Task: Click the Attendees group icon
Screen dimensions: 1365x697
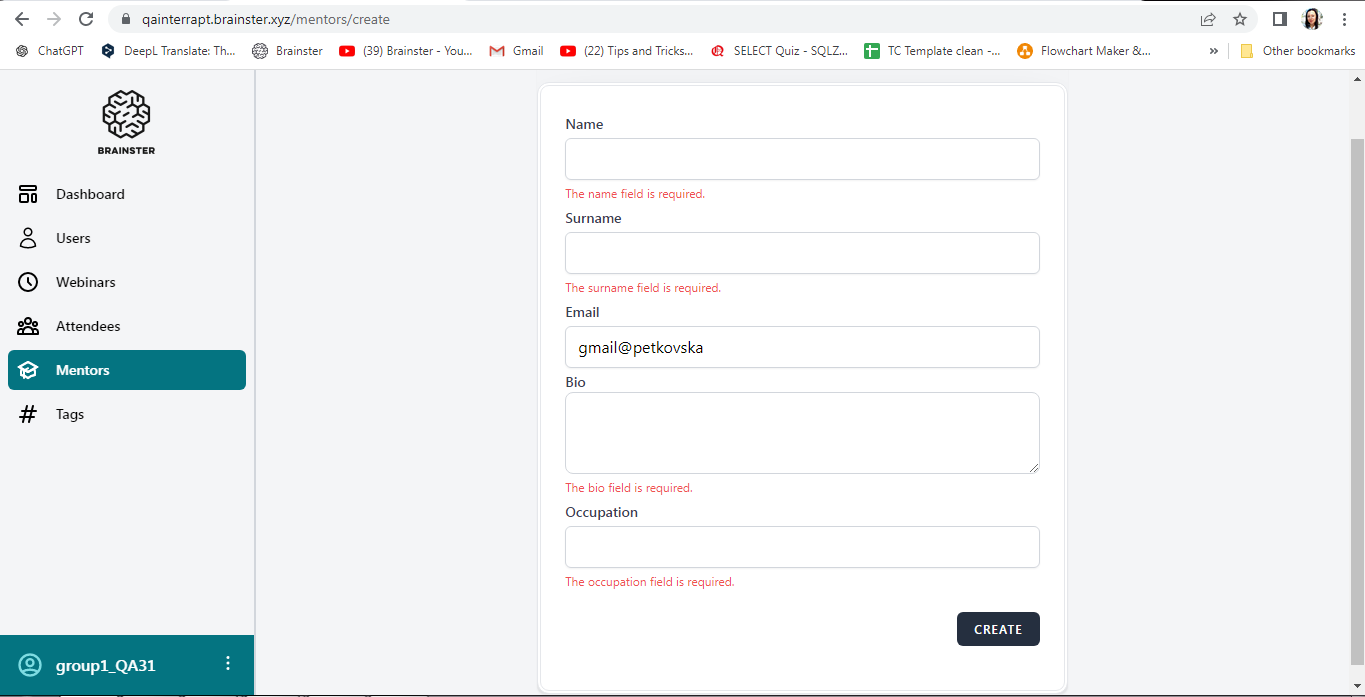Action: (x=28, y=326)
